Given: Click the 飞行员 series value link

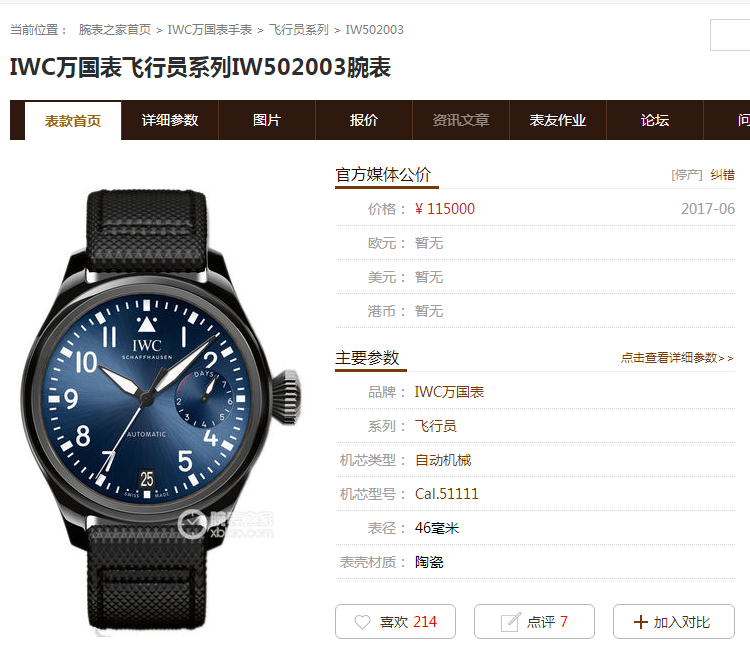Looking at the screenshot, I should [x=435, y=426].
